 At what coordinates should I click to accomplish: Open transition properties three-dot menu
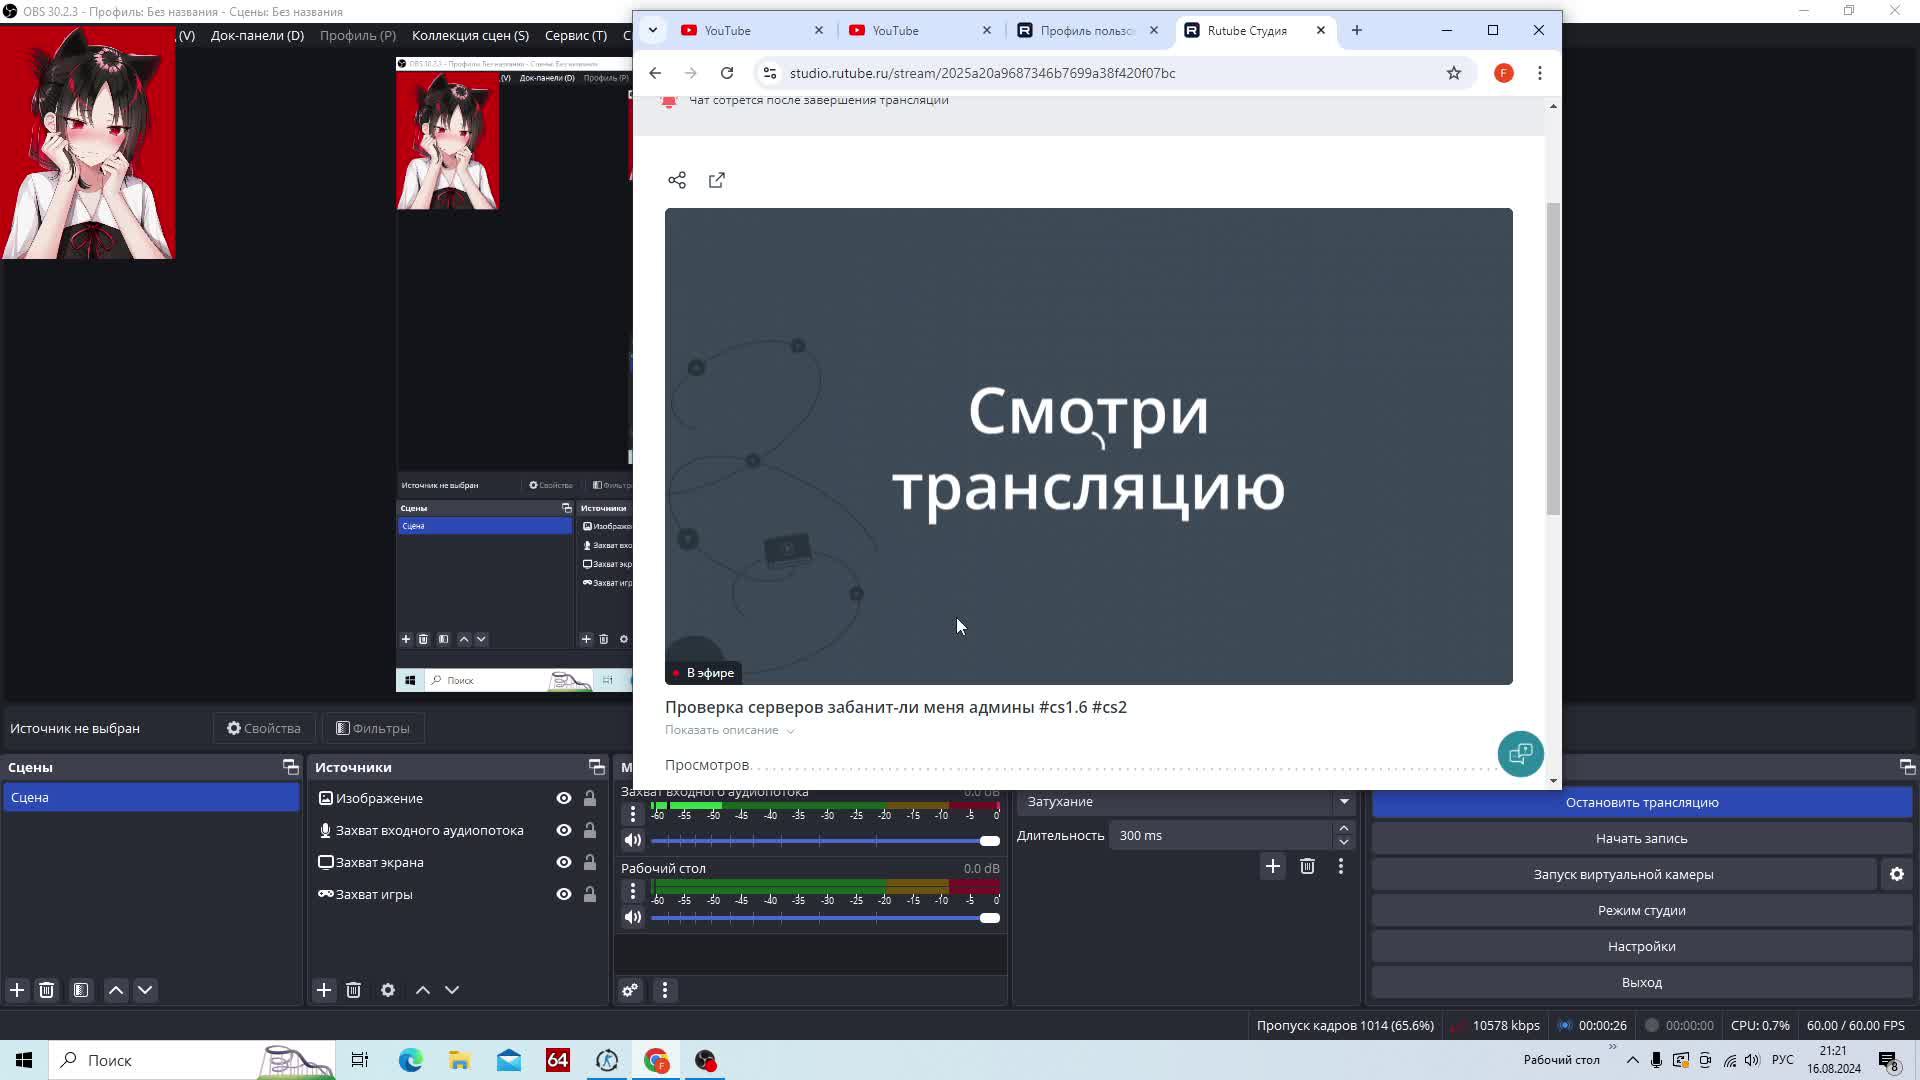(1341, 866)
